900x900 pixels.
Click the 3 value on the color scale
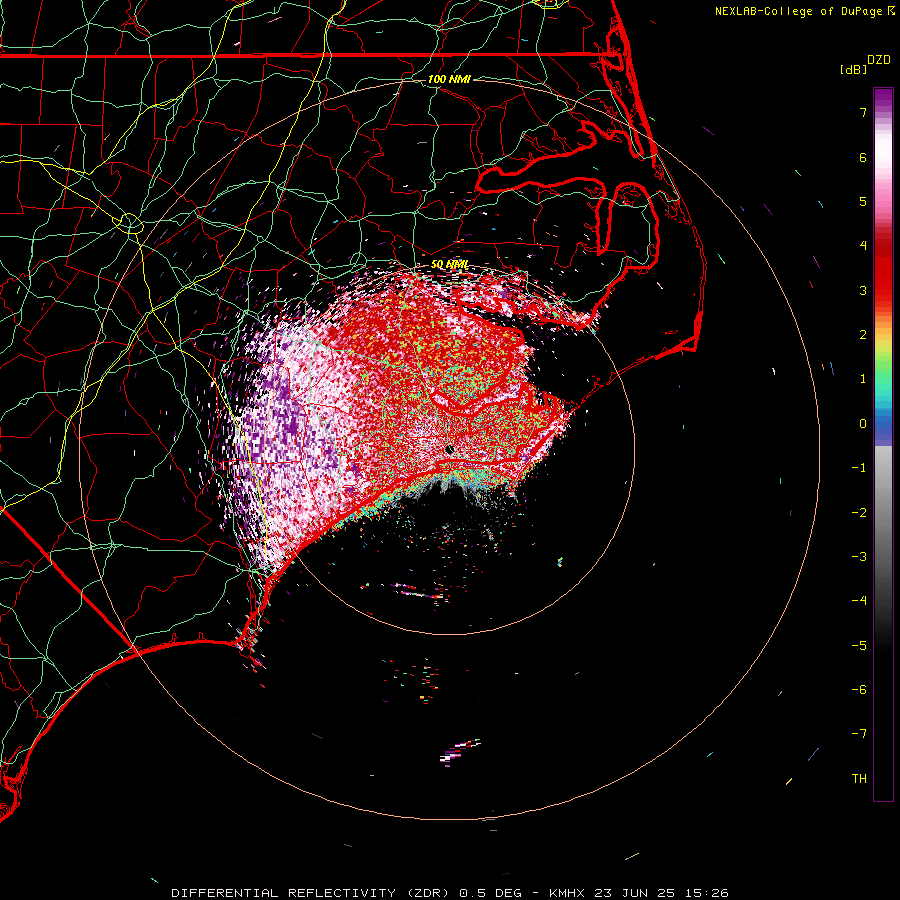pos(863,290)
